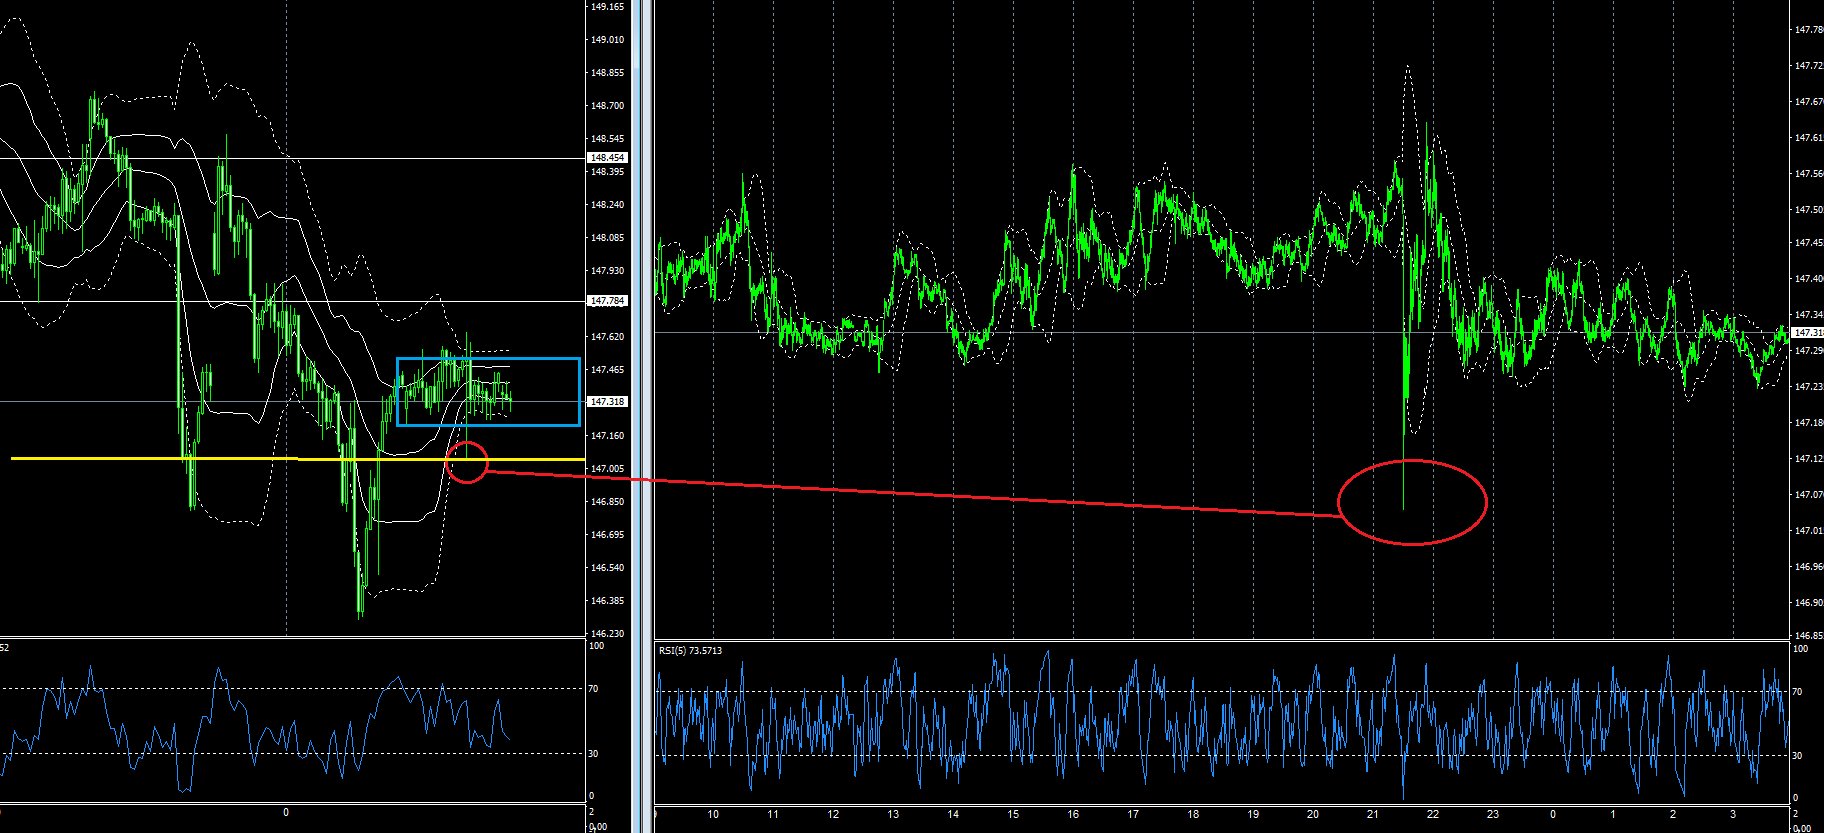Click the 146.230 price scale value
Viewport: 1824px width, 833px height.
tap(607, 634)
